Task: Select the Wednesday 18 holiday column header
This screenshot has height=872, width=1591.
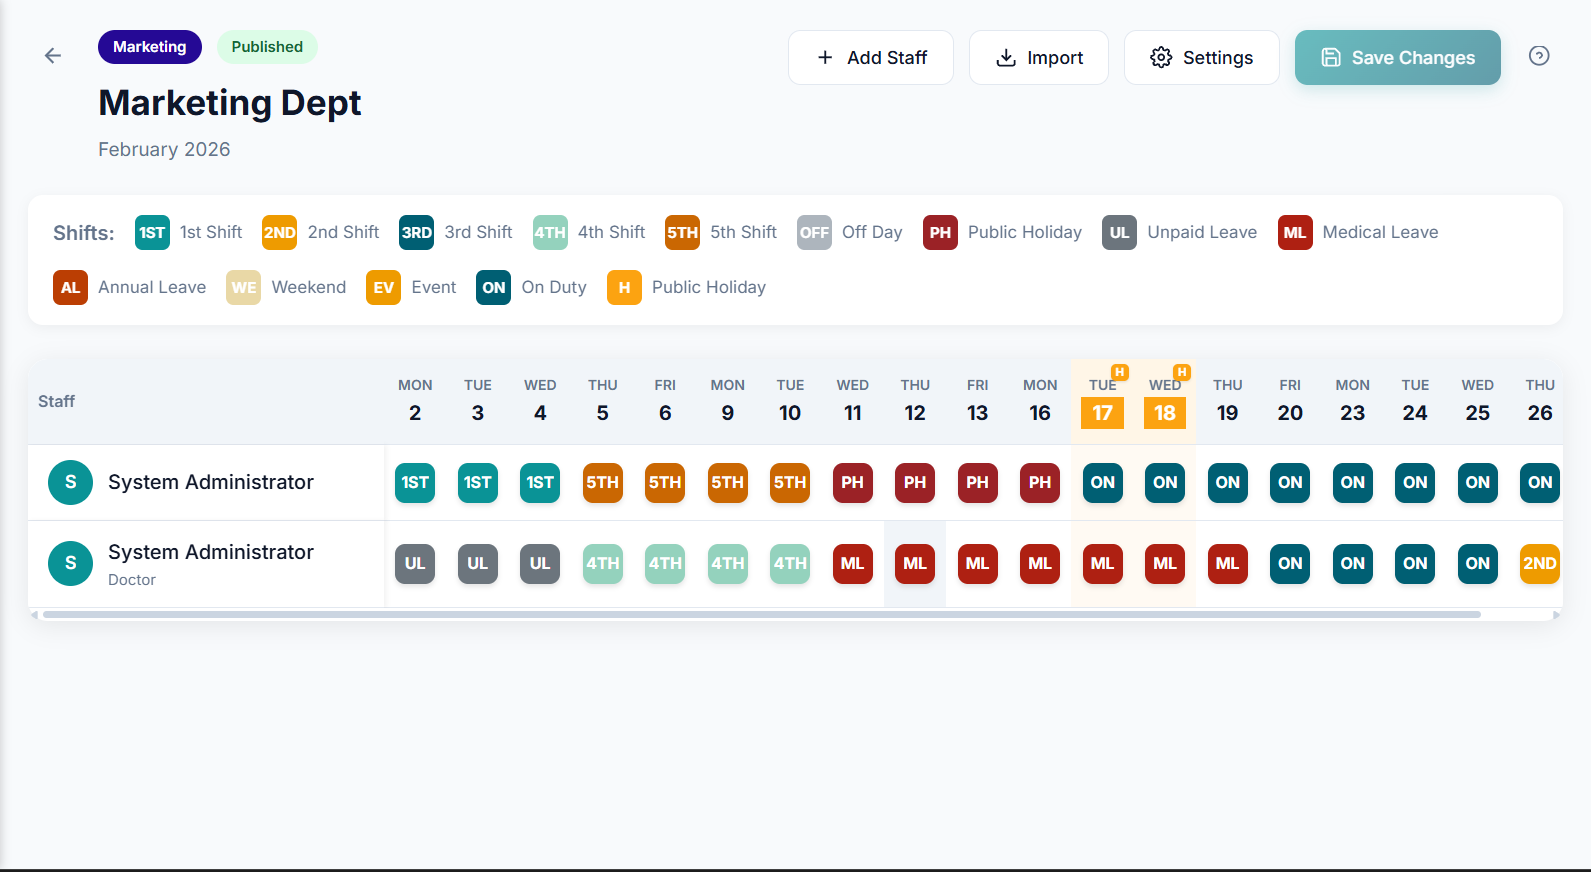Action: coord(1165,402)
